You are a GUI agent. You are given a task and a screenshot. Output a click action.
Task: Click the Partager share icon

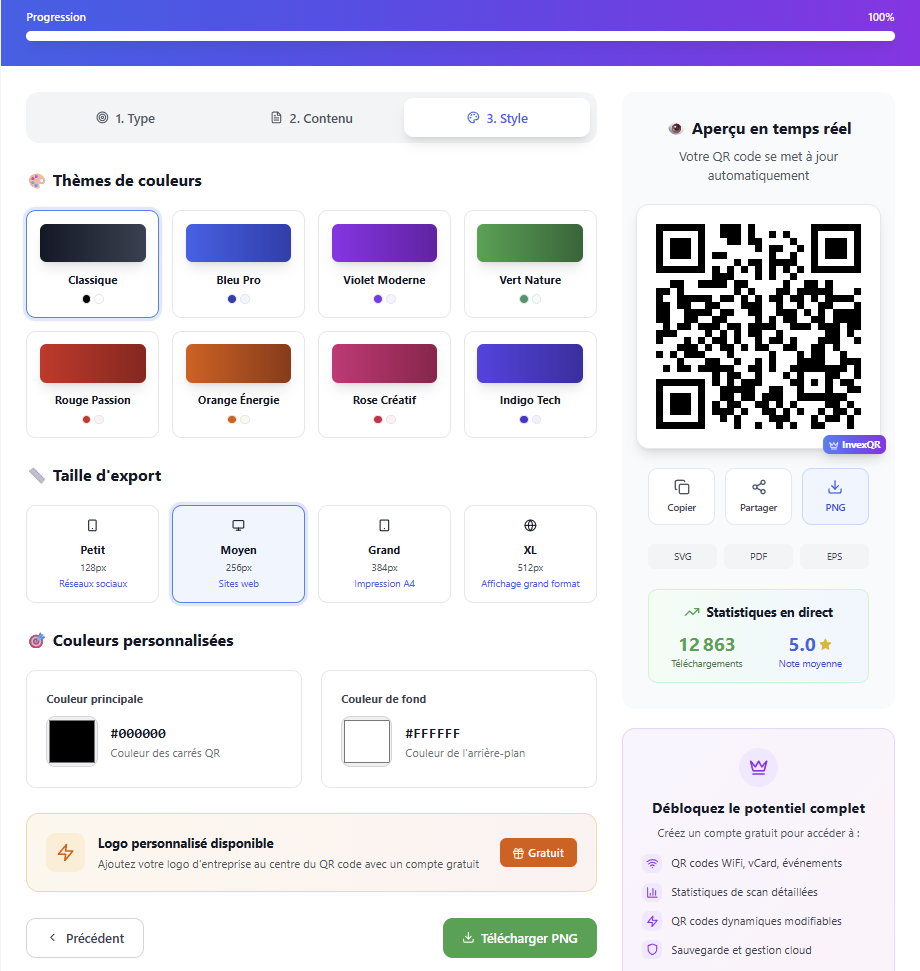click(x=758, y=488)
